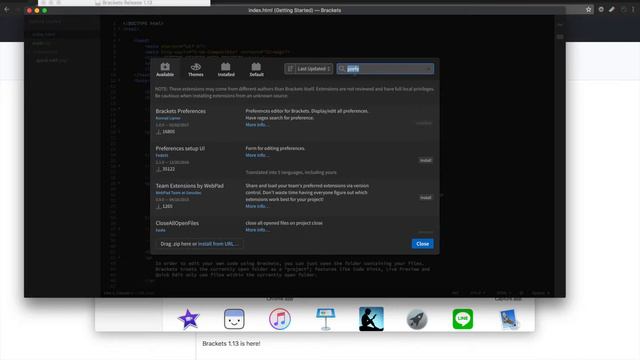Open More info link for Preferences setup UI
Viewport: 640px width, 360px height.
257,156
